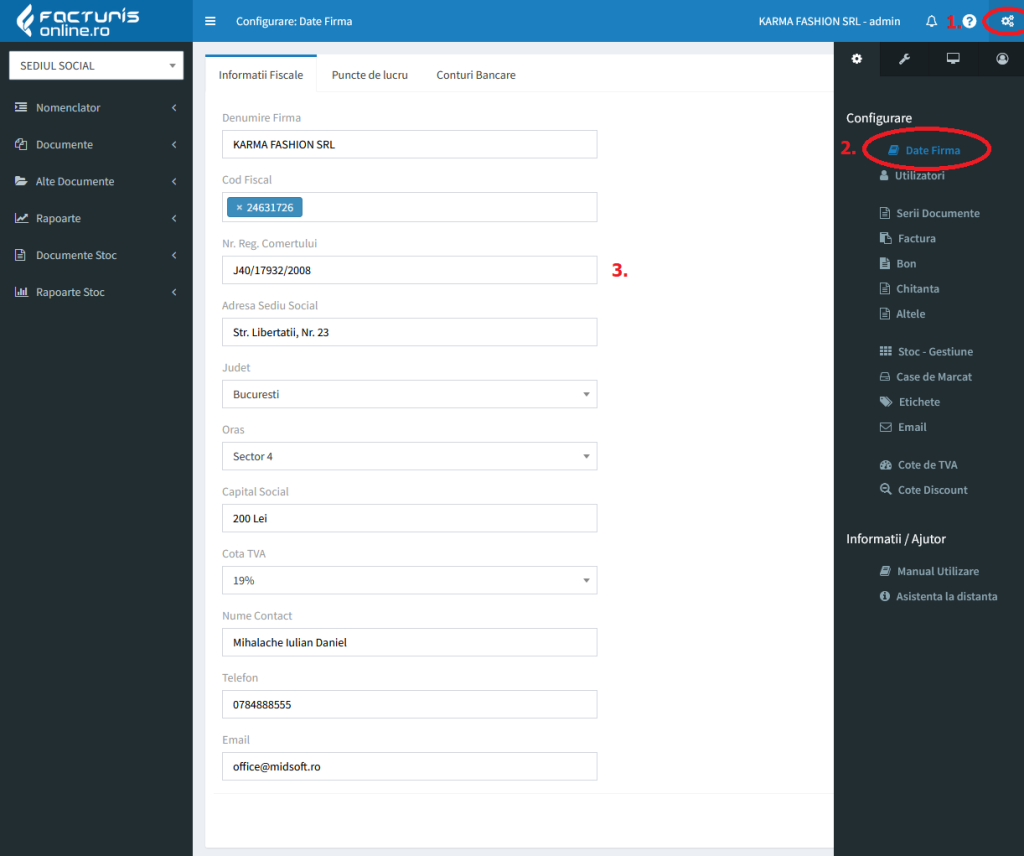
Task: Click KARMA FASHION SRL - admin header text
Action: click(829, 21)
